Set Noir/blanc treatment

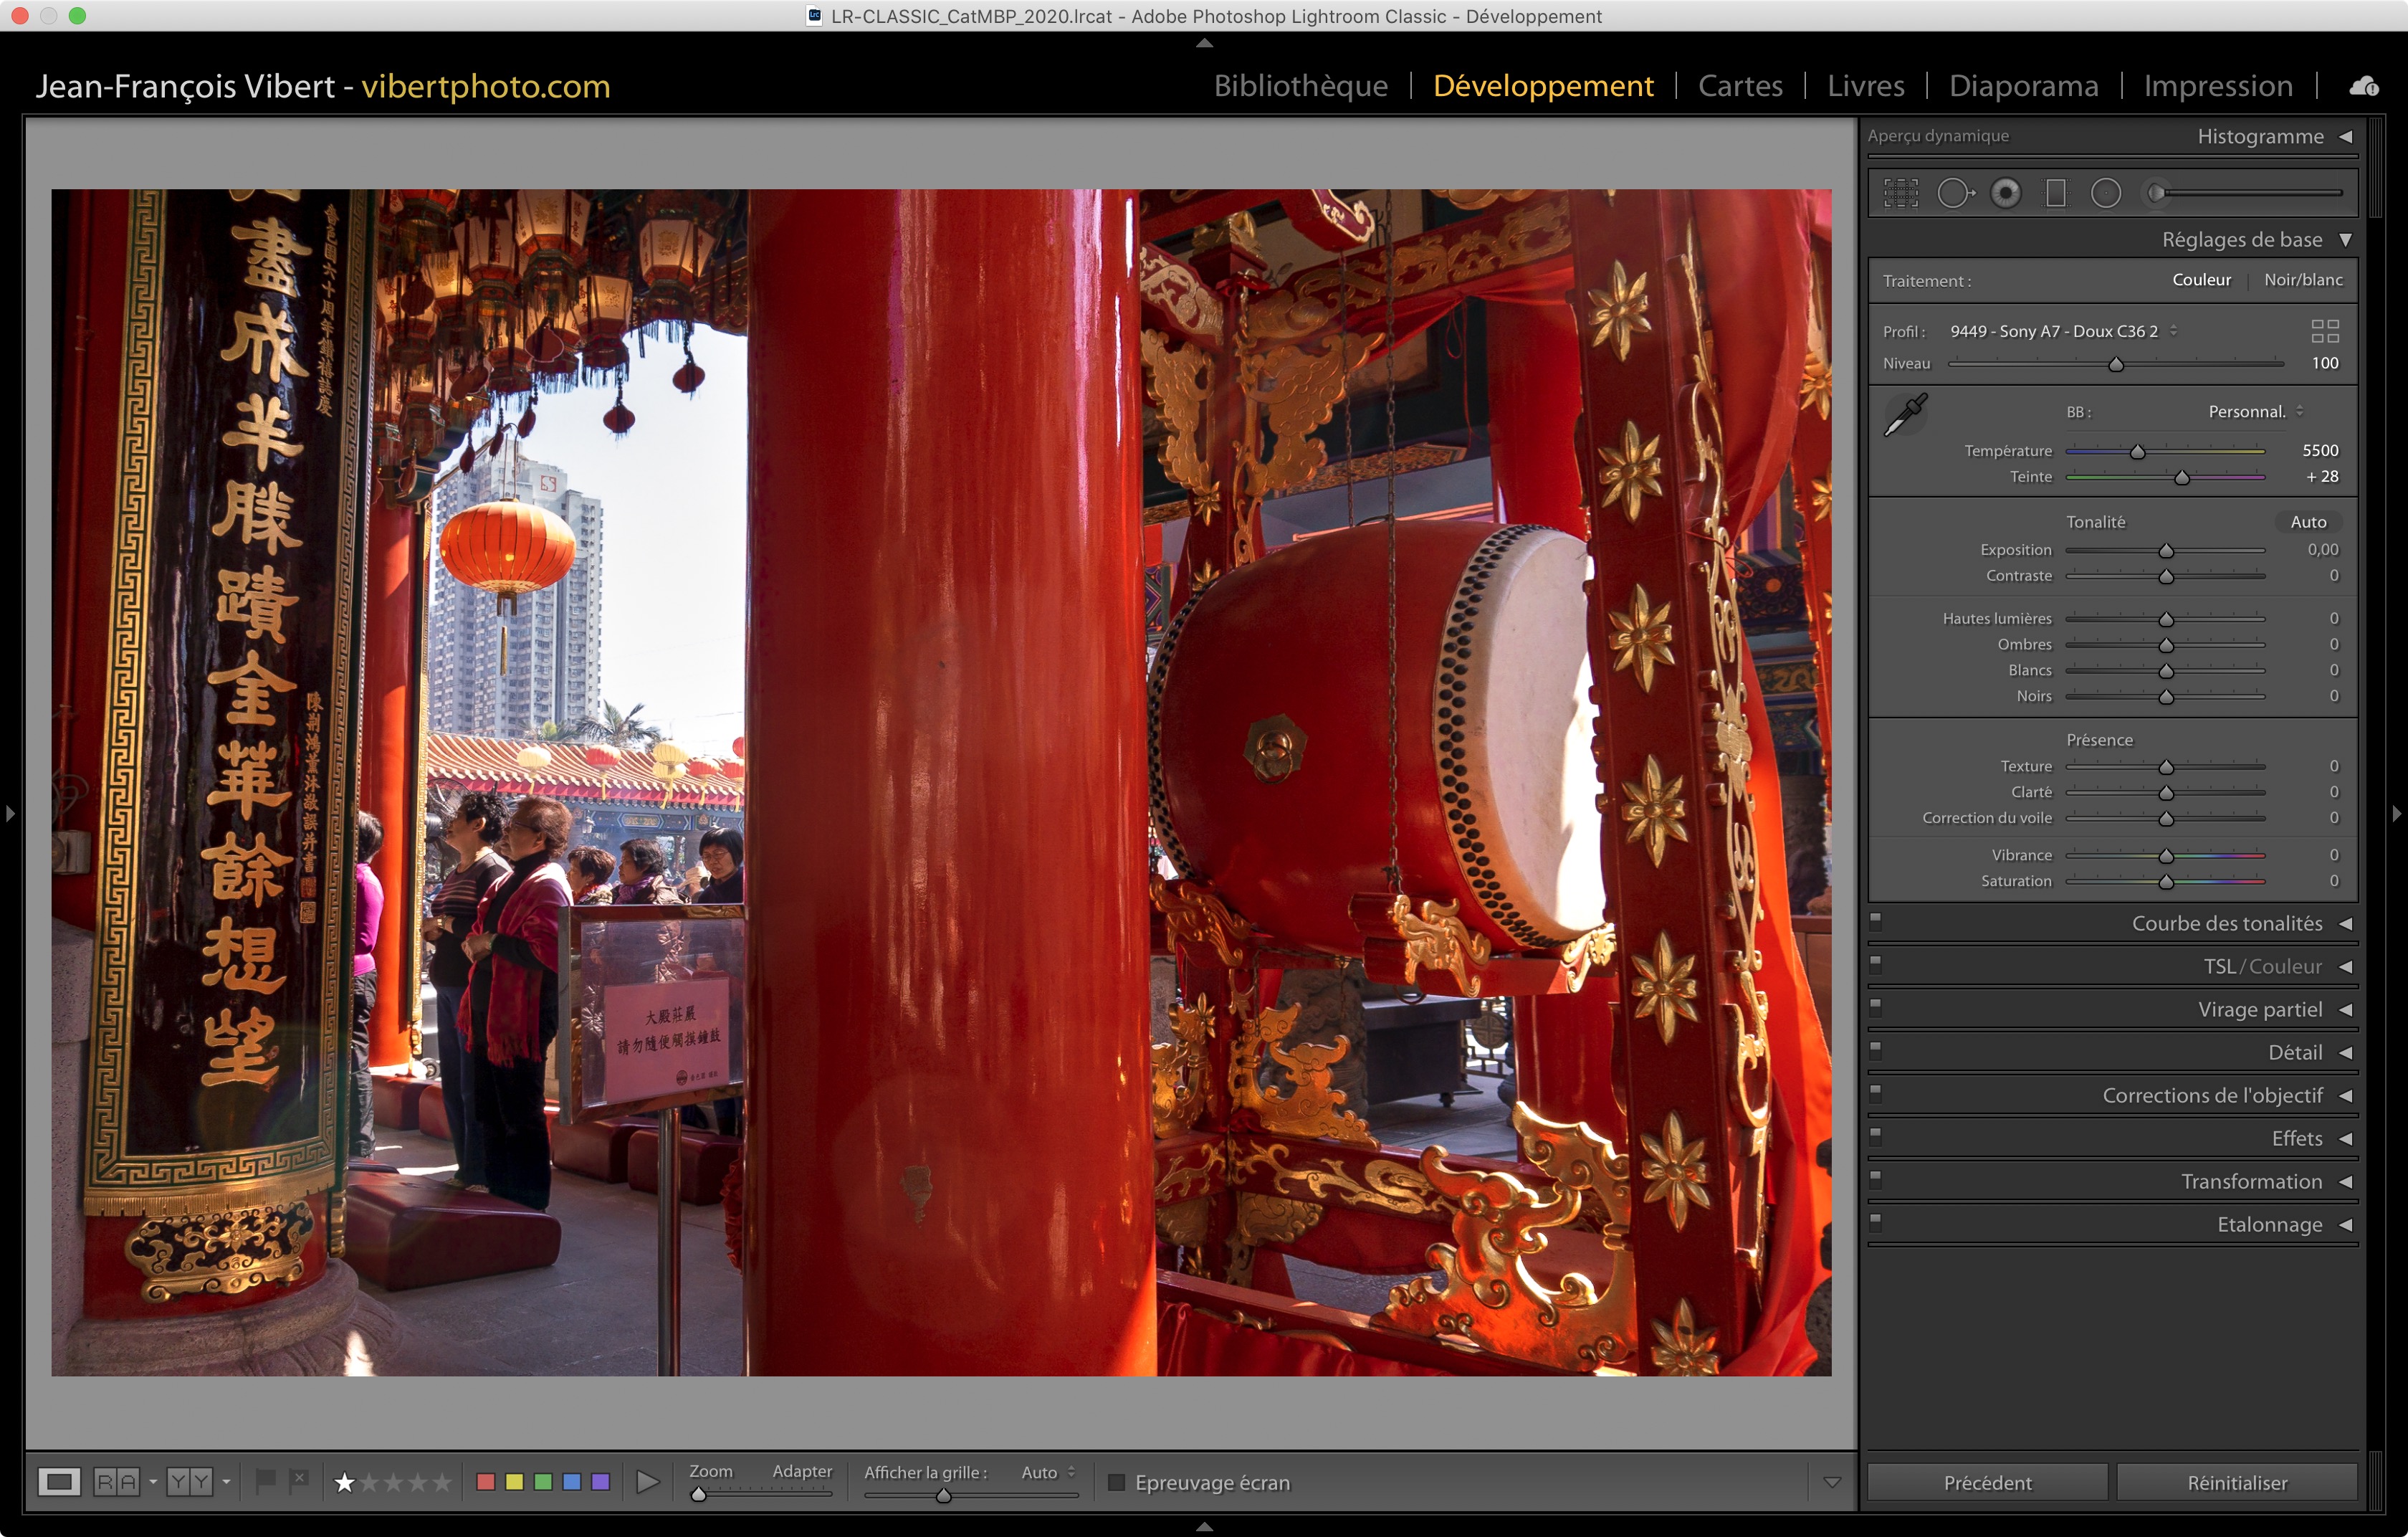(2302, 280)
